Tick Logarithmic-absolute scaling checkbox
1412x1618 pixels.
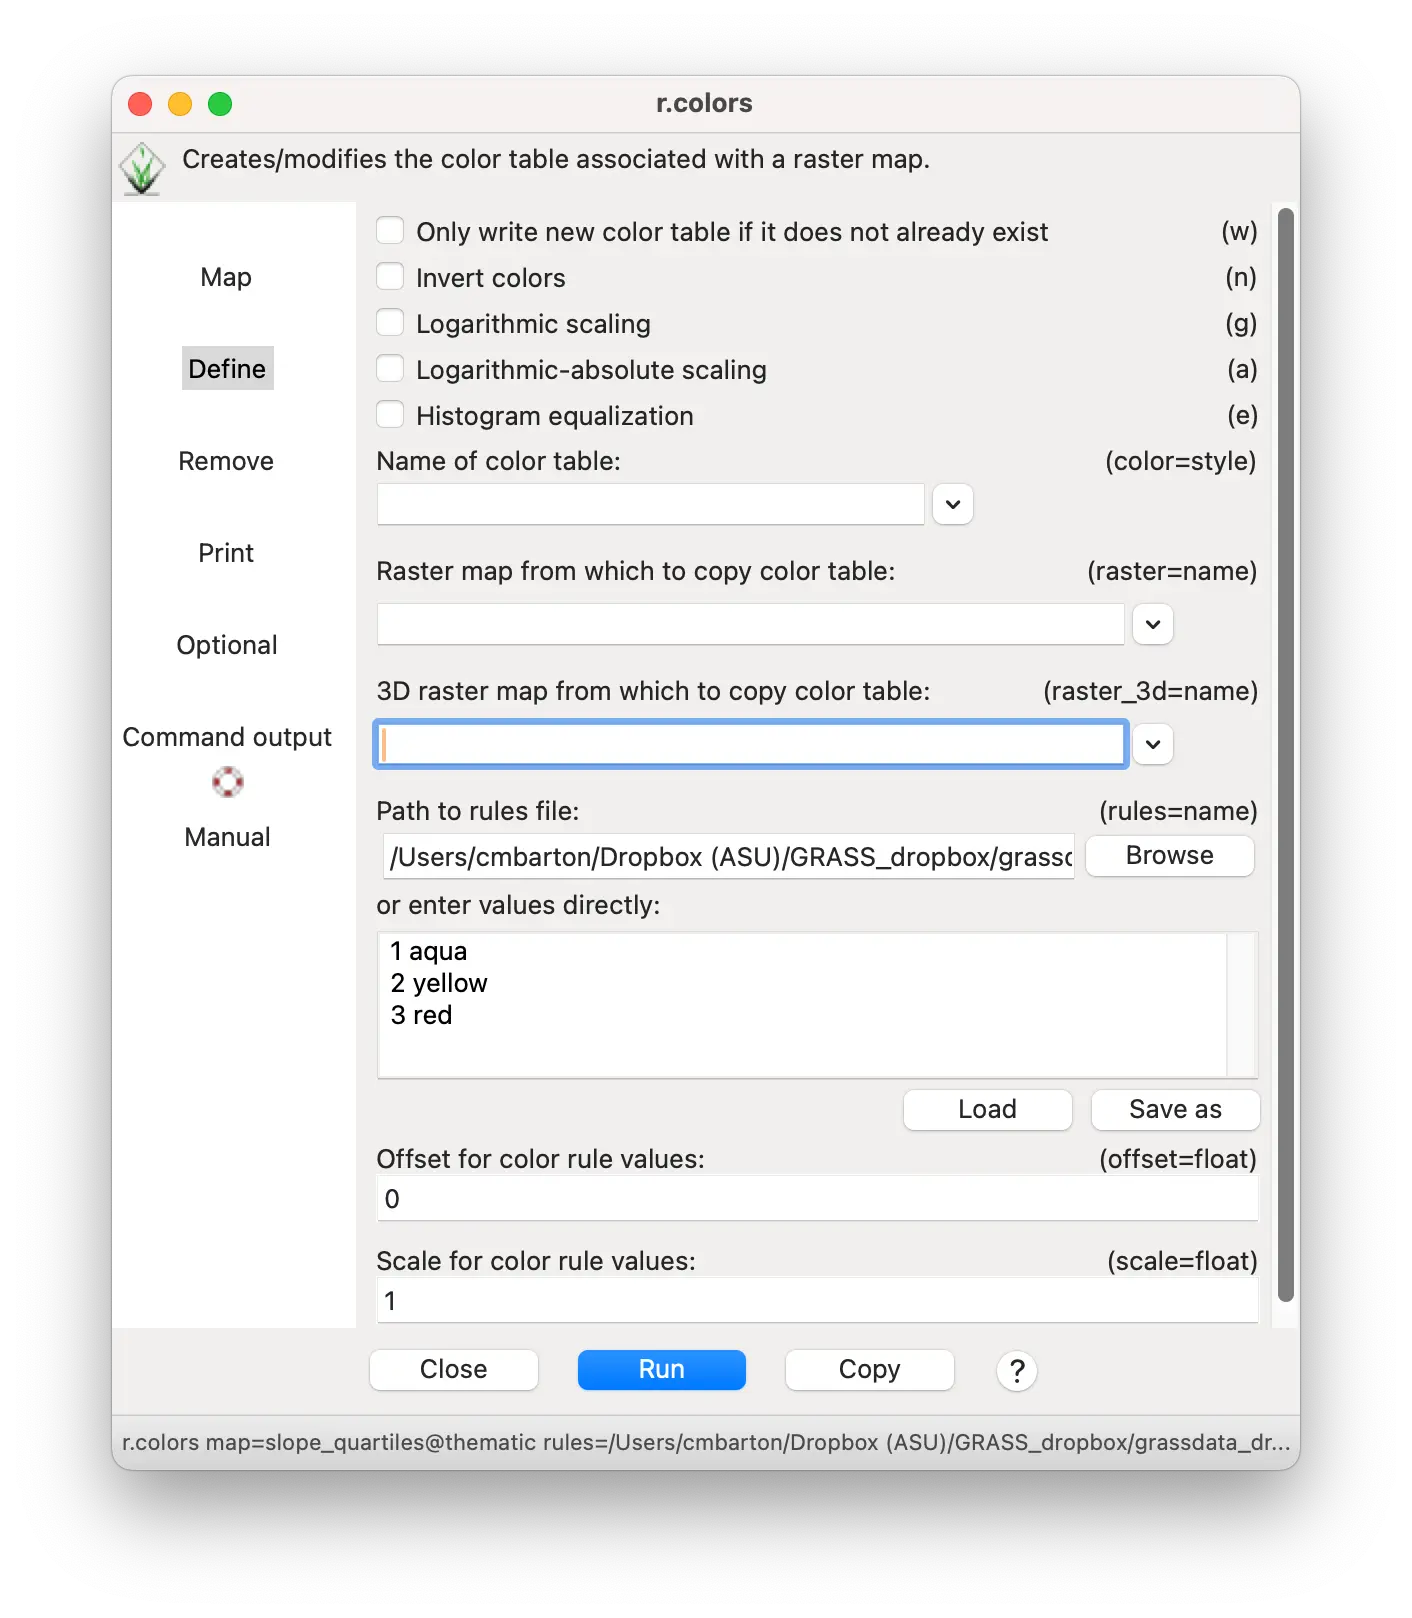(x=390, y=369)
